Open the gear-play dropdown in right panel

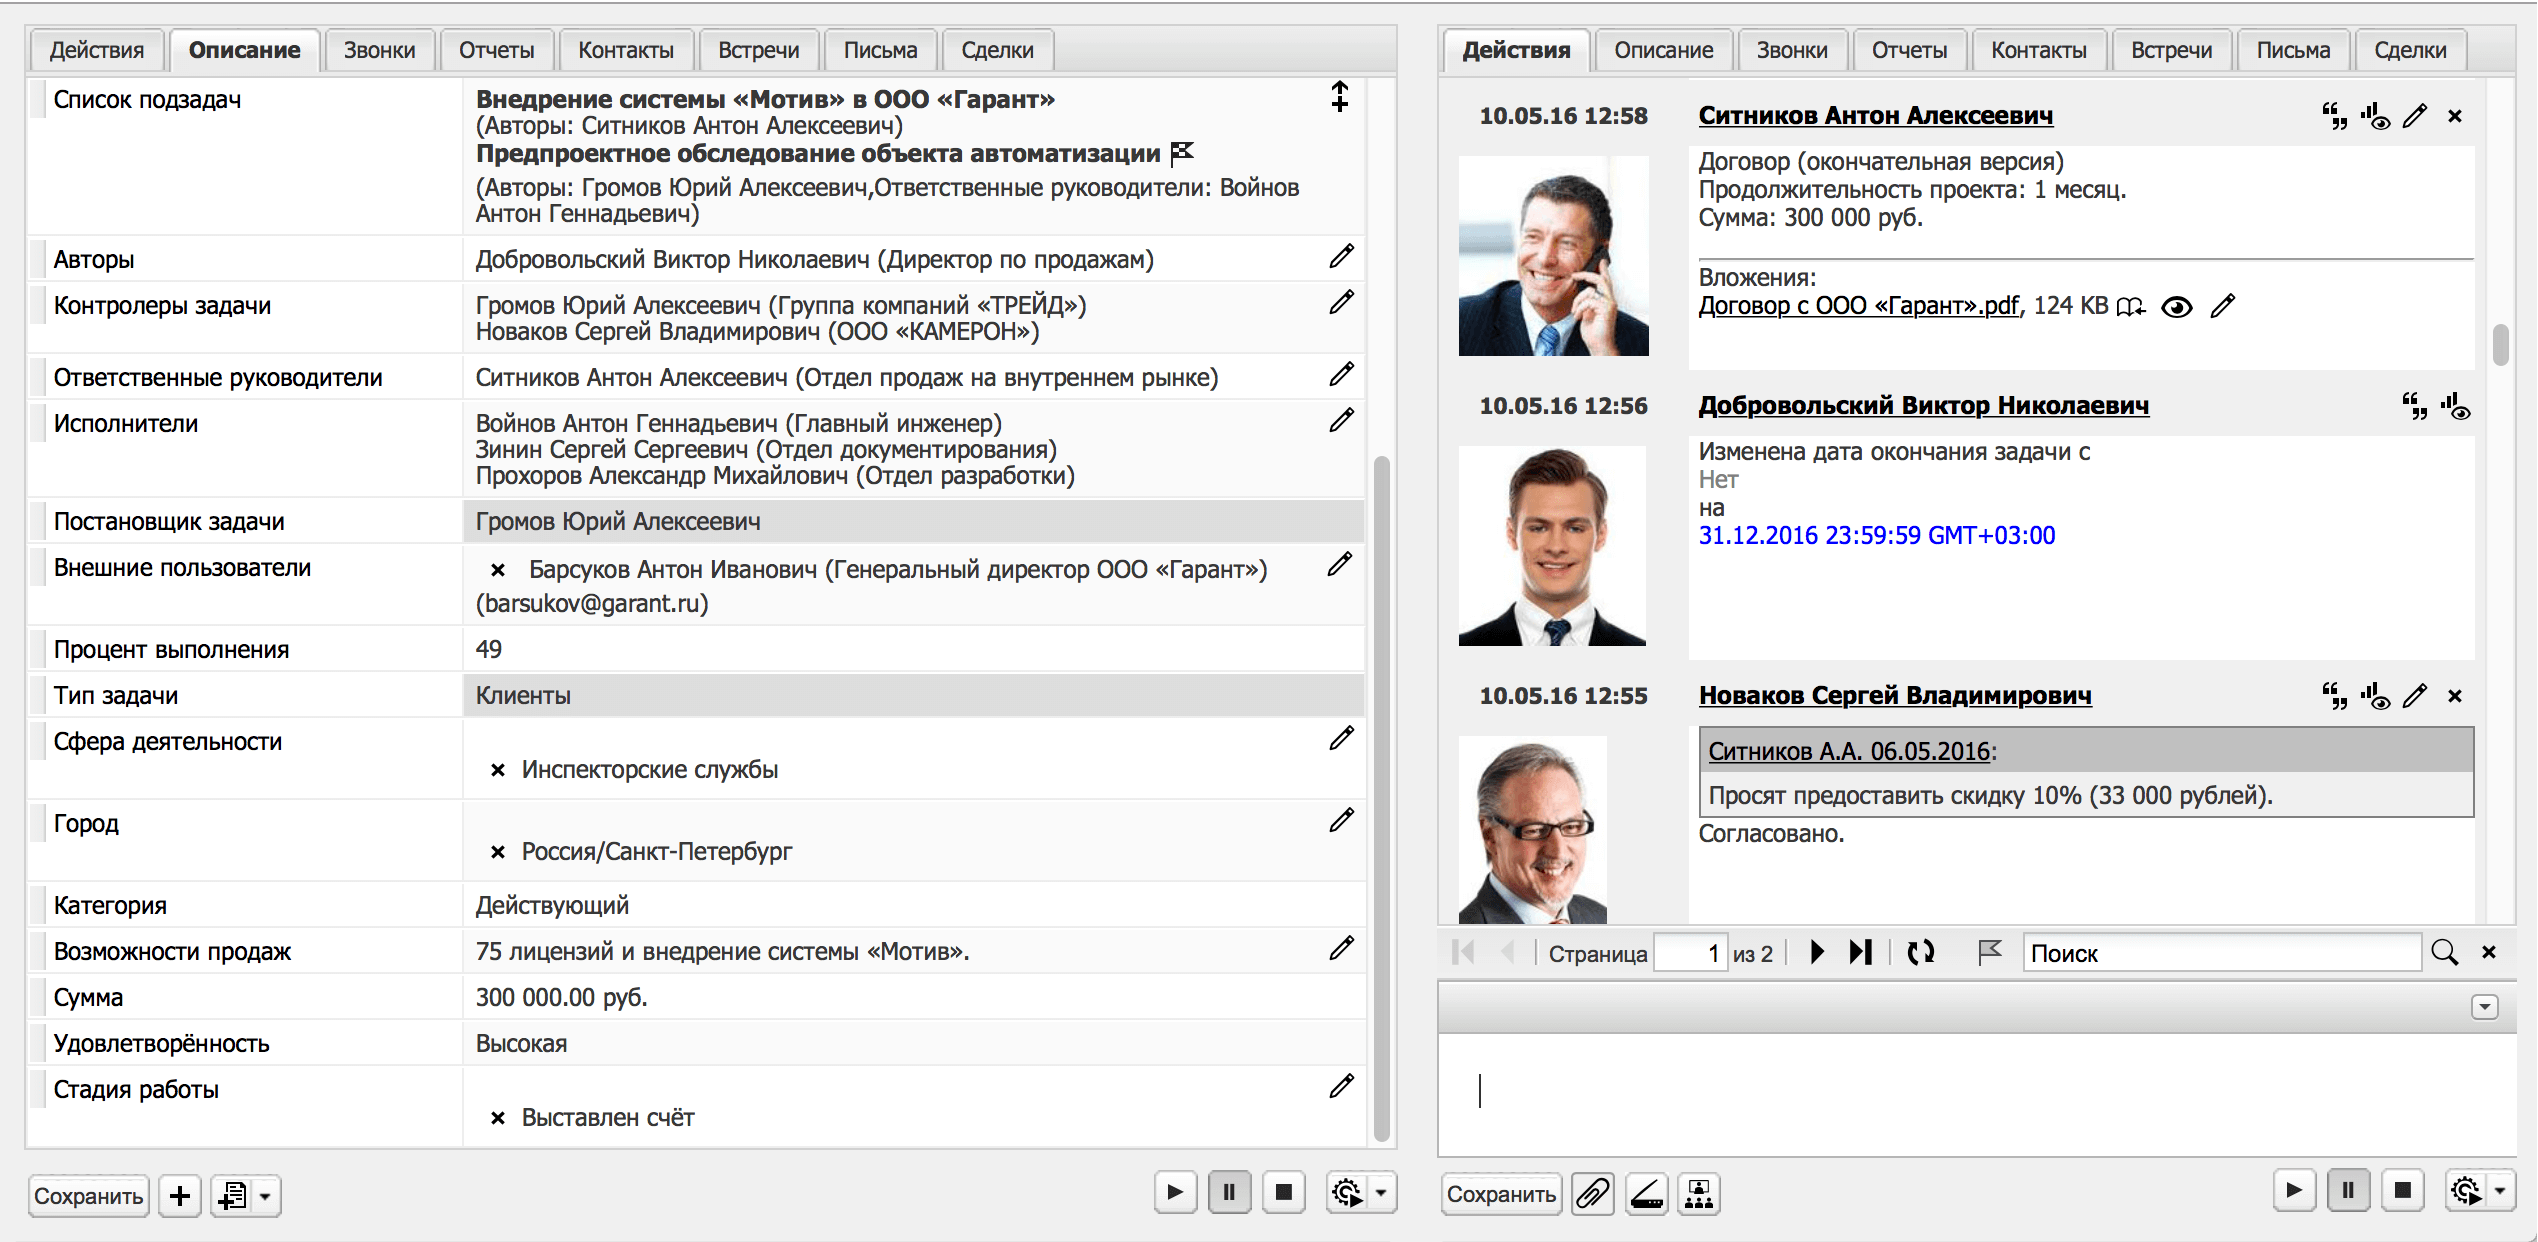[x=2499, y=1190]
